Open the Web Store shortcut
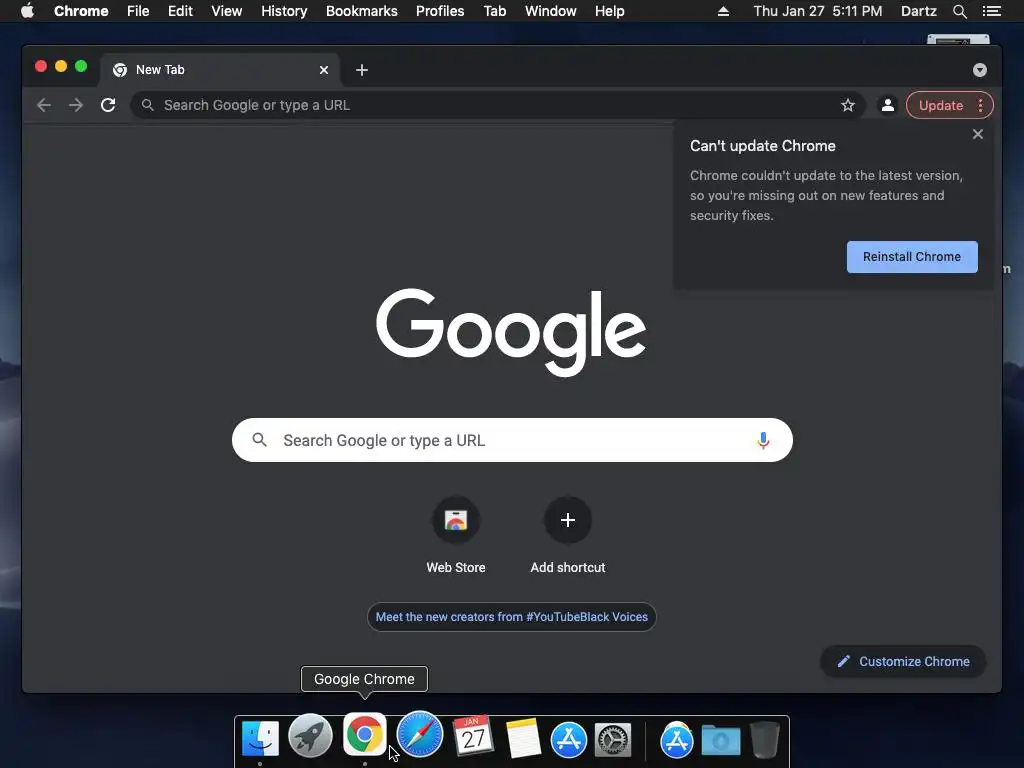 click(456, 536)
